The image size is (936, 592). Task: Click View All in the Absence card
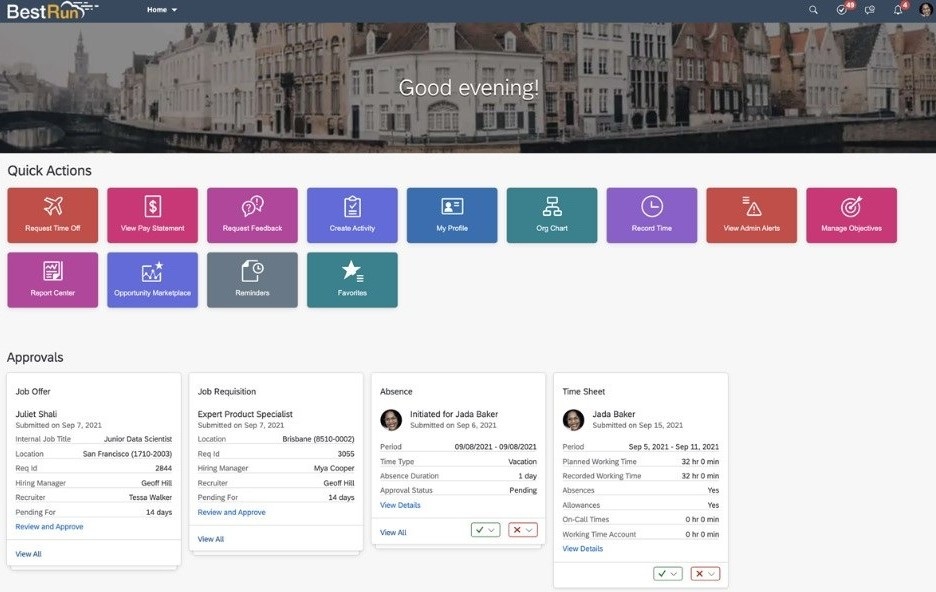[x=393, y=532]
